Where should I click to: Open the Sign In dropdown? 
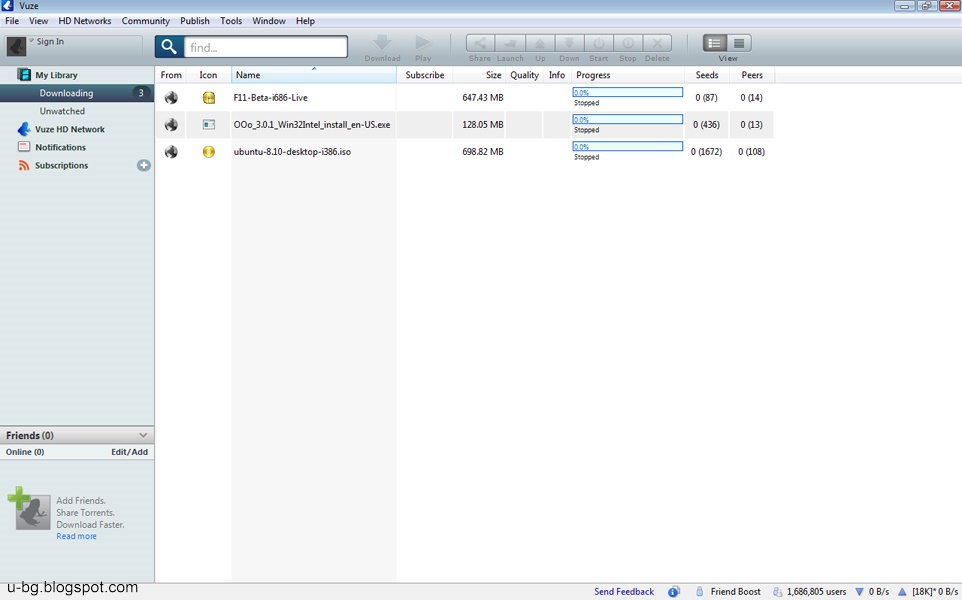[x=32, y=40]
